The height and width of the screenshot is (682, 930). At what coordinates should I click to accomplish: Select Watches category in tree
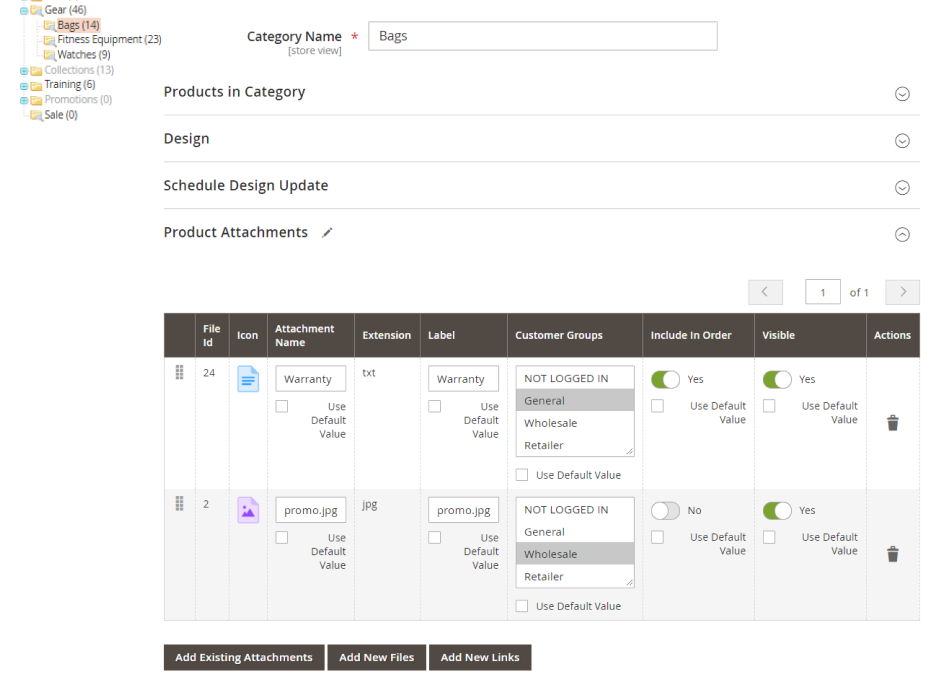[83, 55]
